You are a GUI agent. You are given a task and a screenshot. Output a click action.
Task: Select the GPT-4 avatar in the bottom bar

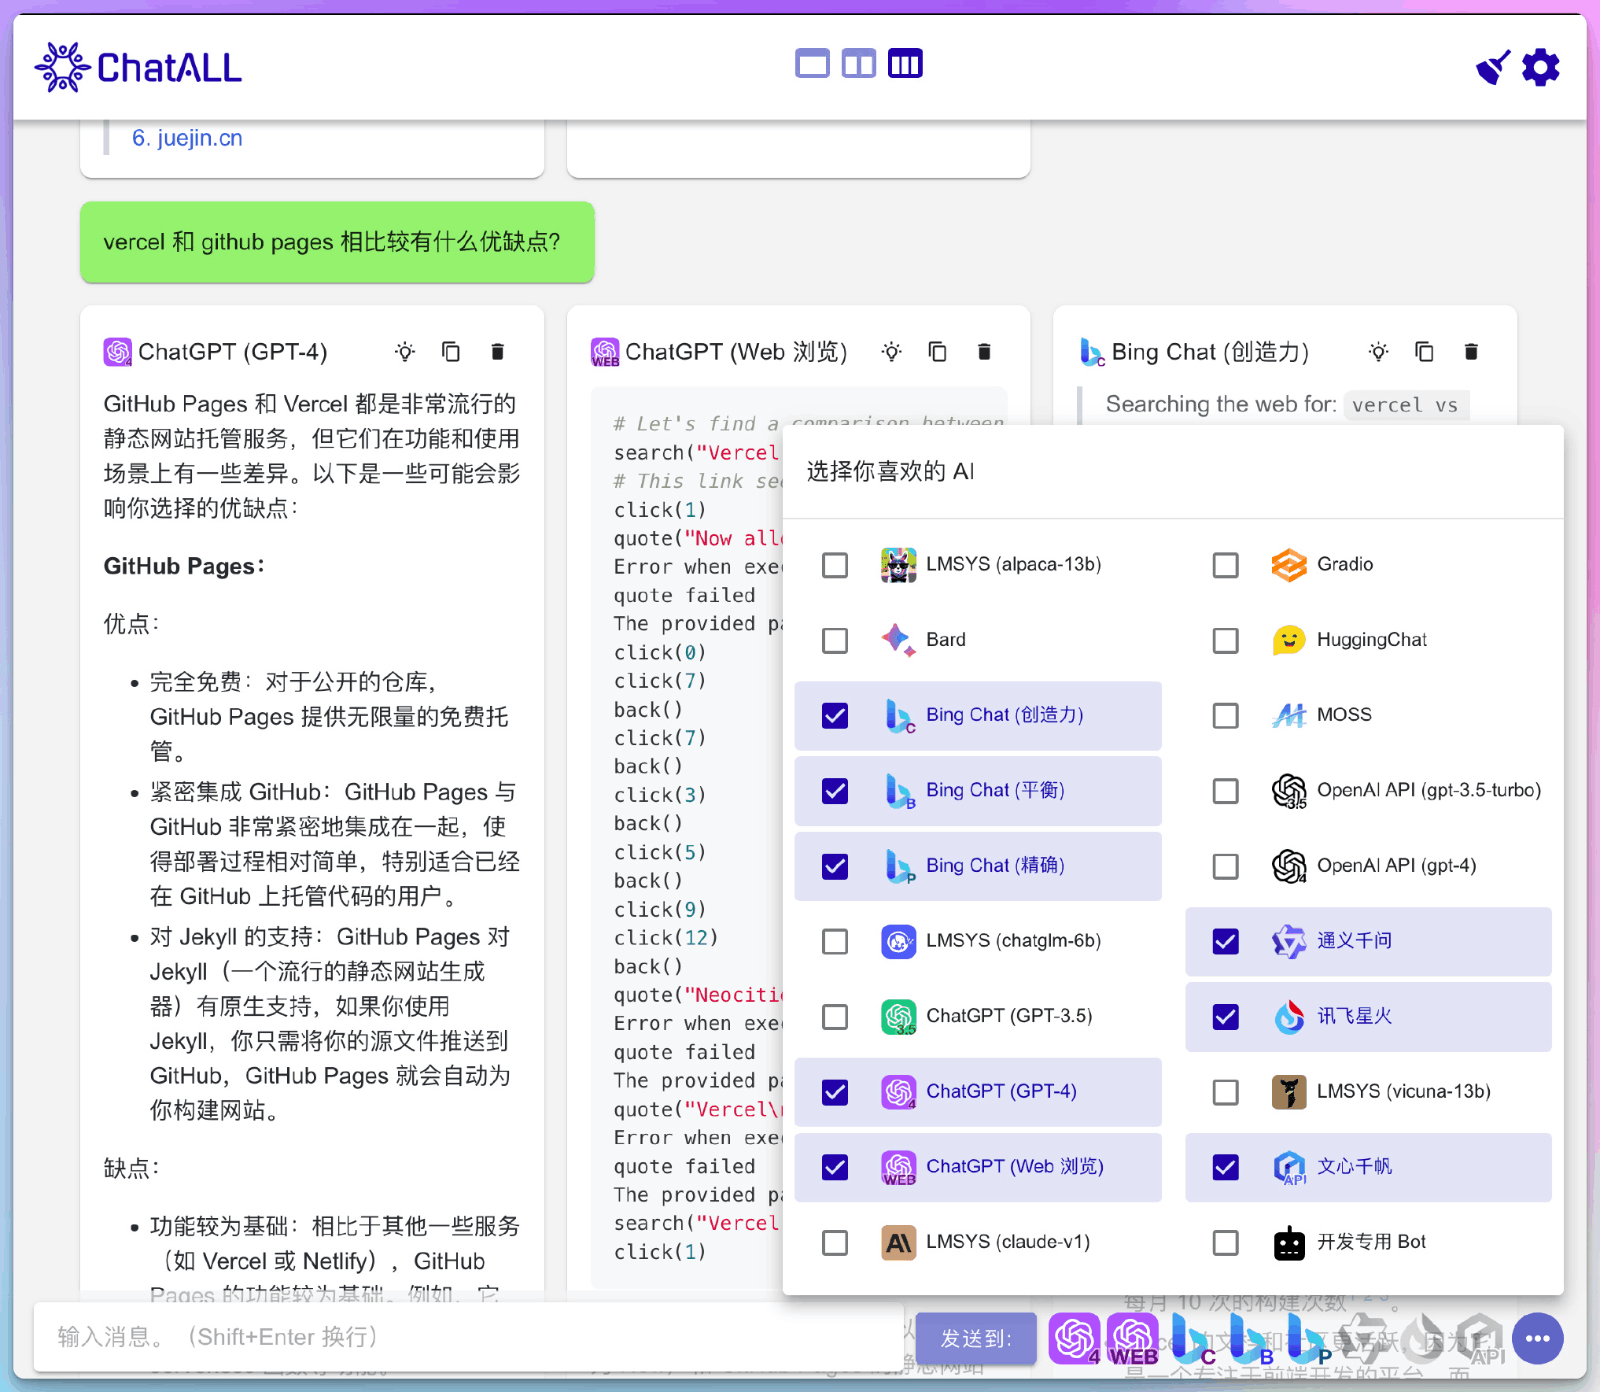click(x=1075, y=1337)
